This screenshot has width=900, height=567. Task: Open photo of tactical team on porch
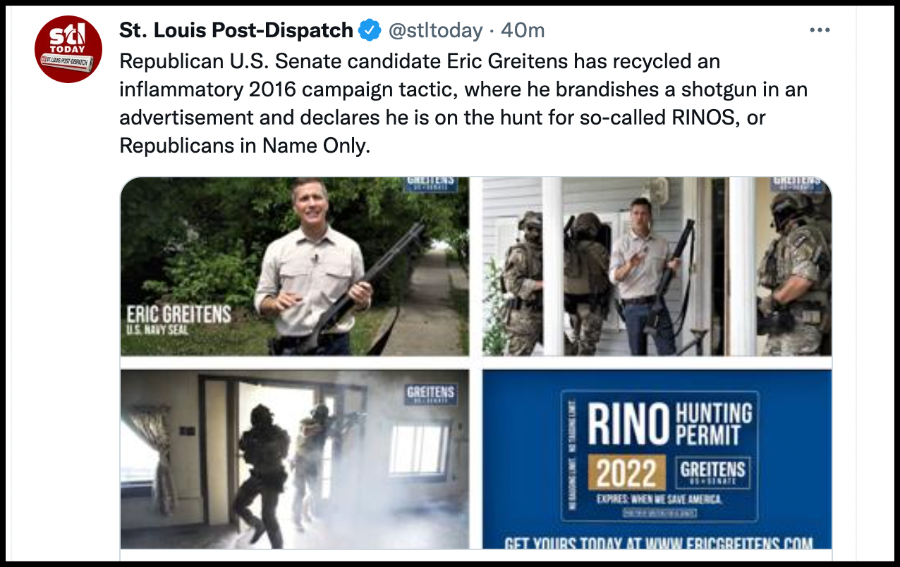coord(657,266)
